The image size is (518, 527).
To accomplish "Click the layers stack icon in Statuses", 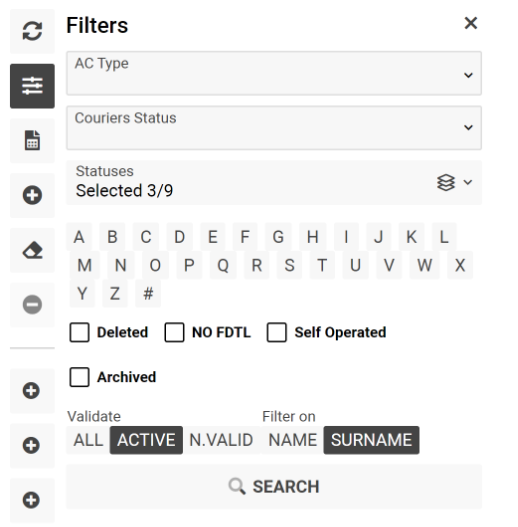I will click(x=446, y=183).
